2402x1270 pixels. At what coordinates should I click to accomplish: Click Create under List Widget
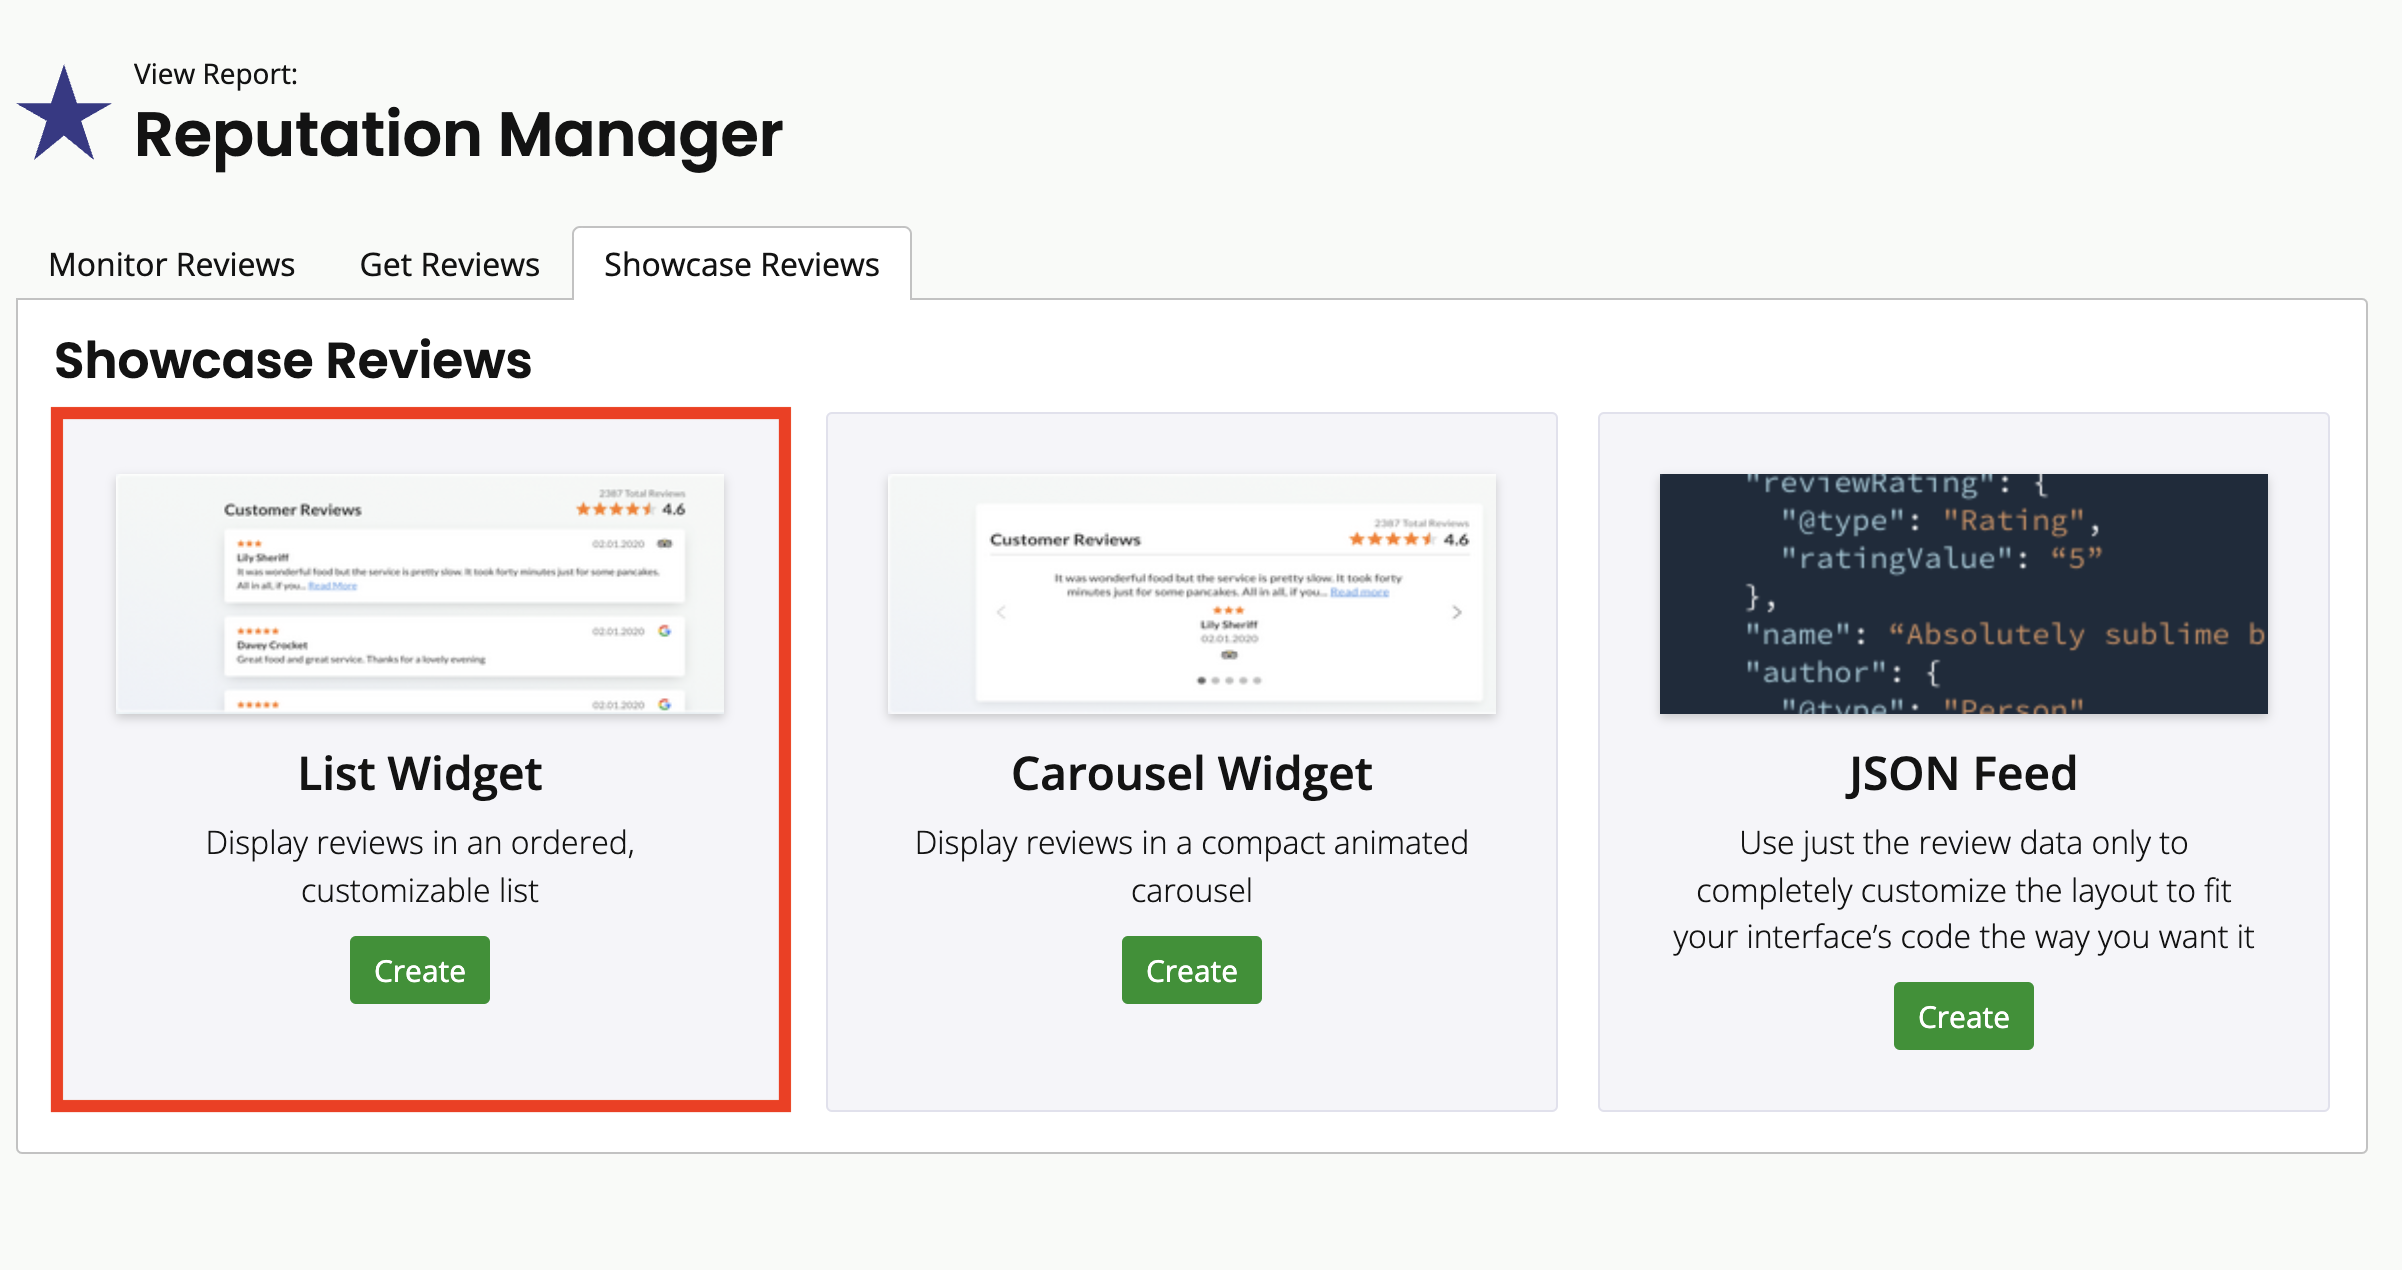(420, 970)
